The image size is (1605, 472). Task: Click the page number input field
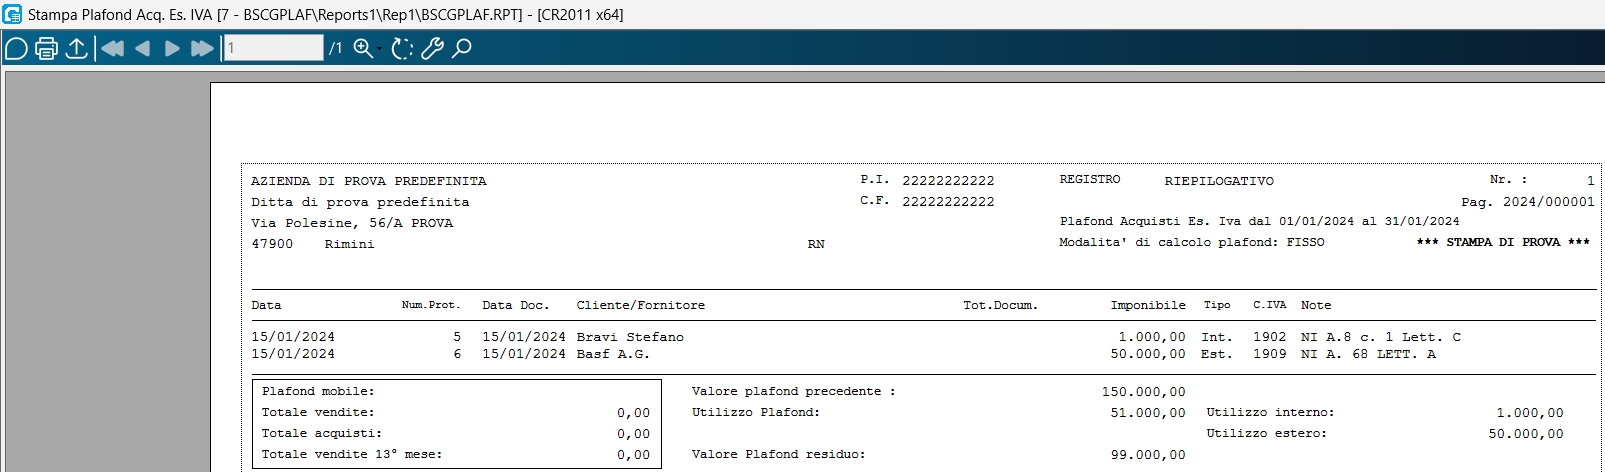coord(273,48)
